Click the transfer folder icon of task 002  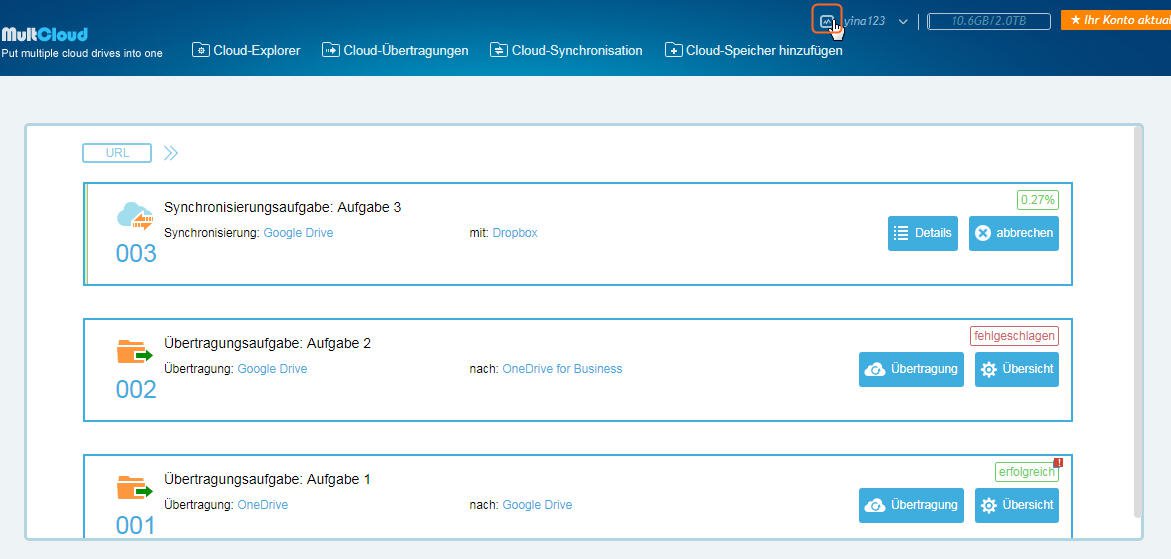pos(135,352)
